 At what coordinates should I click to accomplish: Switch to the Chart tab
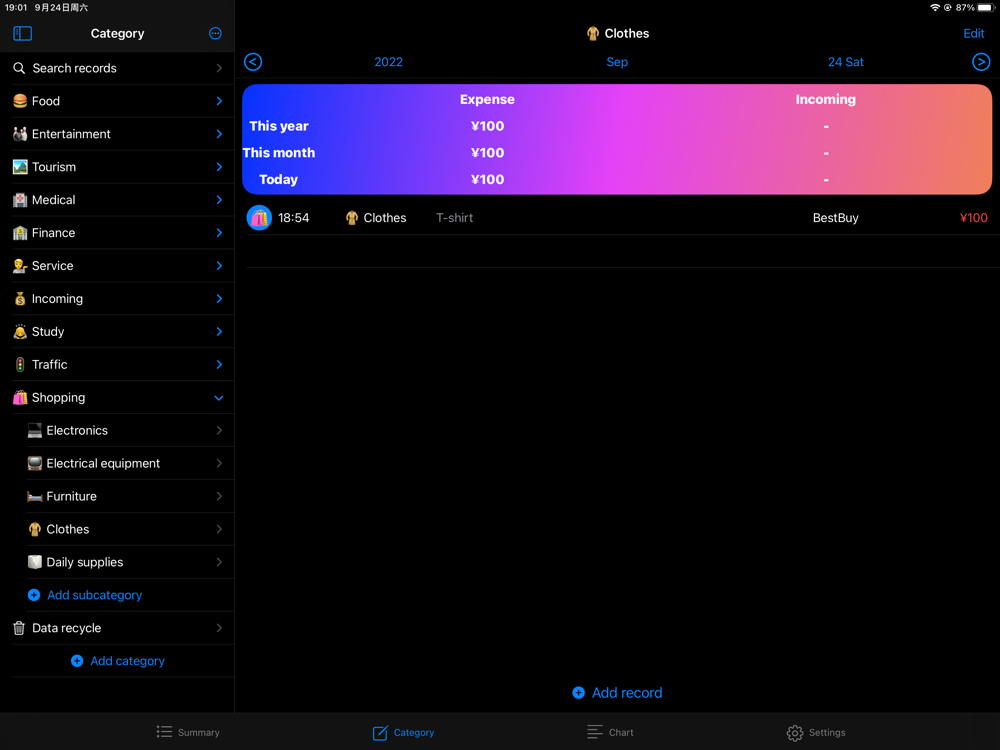(x=610, y=732)
